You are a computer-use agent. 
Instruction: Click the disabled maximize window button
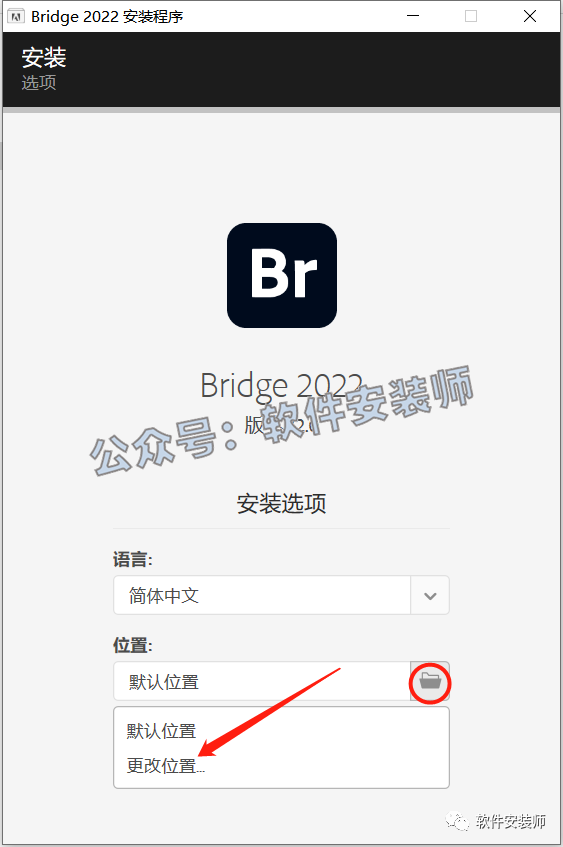tap(471, 16)
